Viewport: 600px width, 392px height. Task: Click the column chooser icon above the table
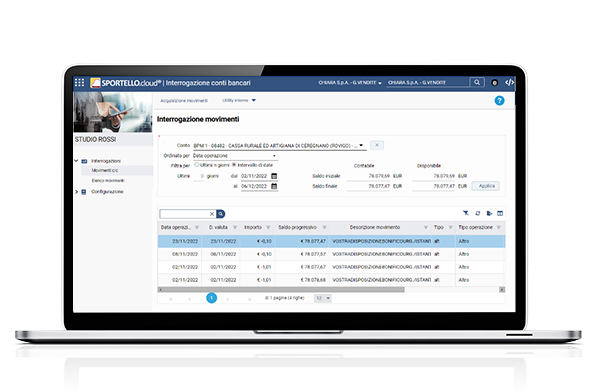click(500, 213)
